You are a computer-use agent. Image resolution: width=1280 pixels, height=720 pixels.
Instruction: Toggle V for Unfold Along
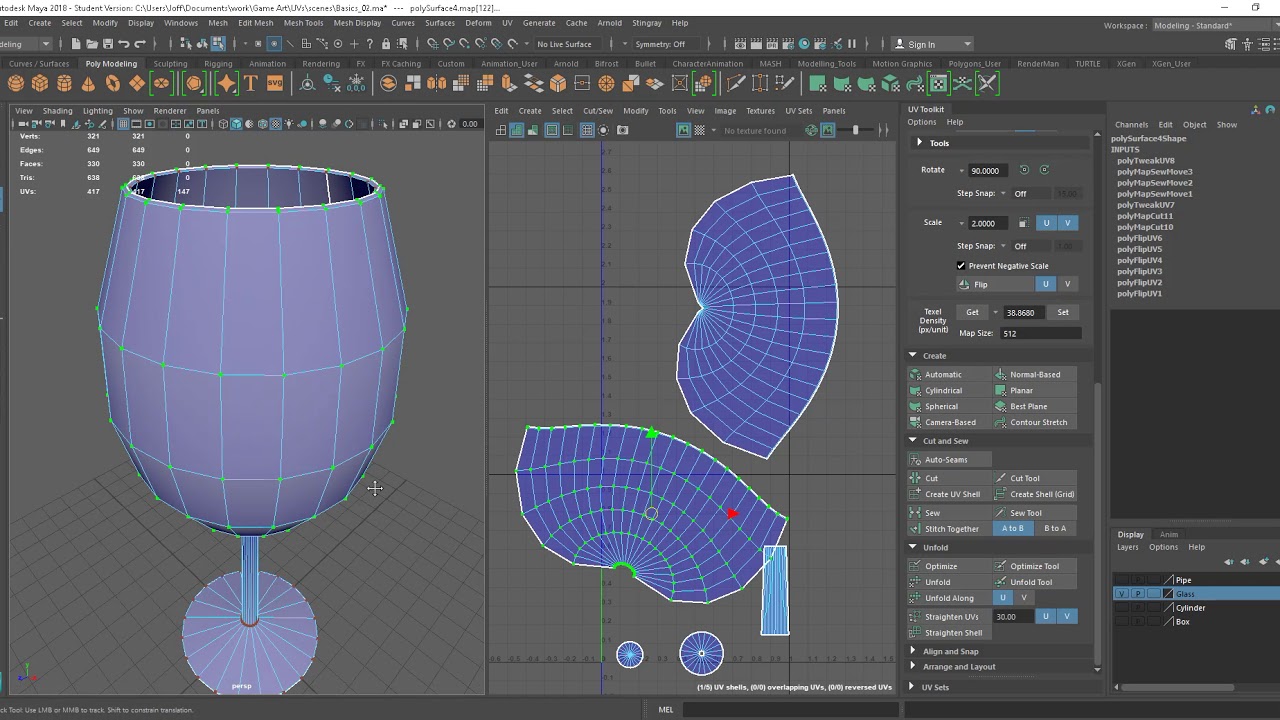point(1023,598)
